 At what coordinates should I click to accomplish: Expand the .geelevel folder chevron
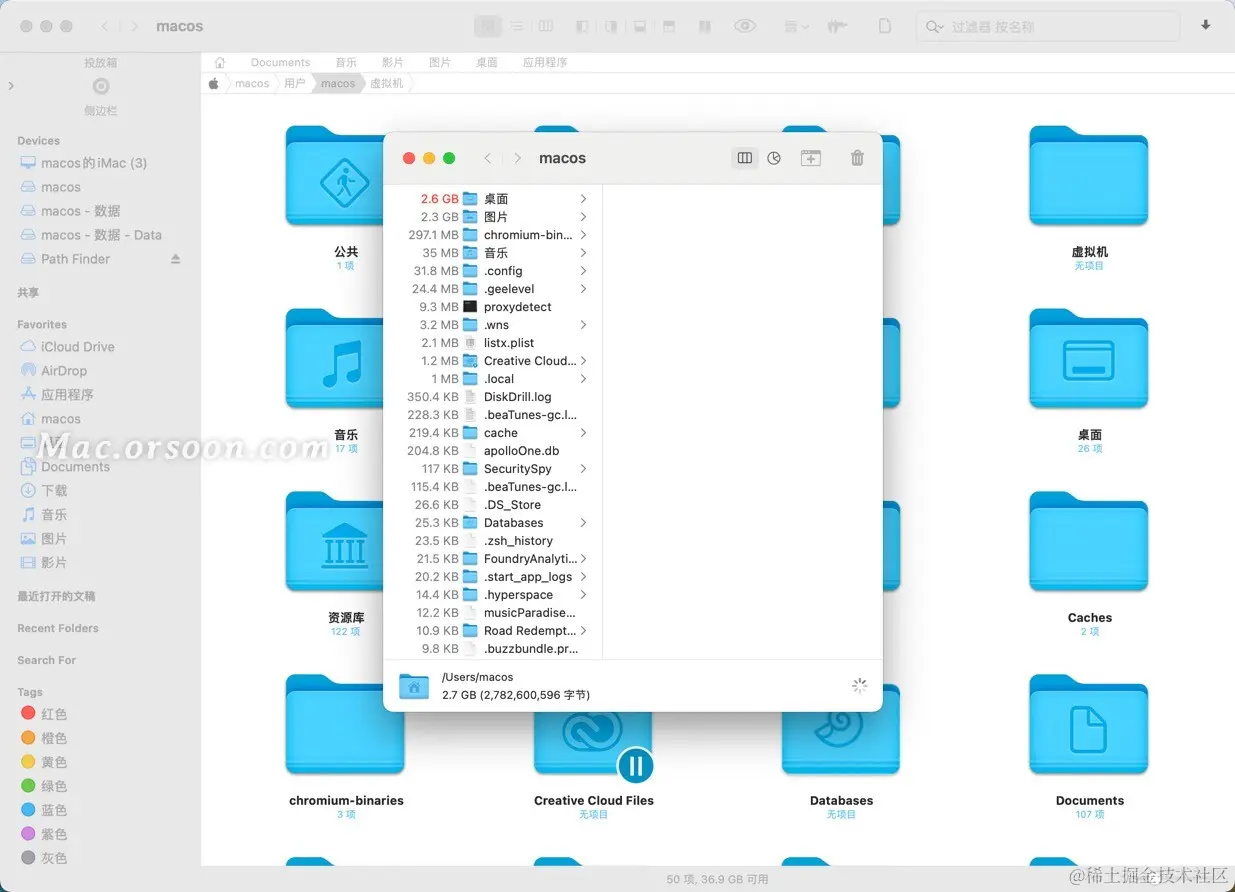[x=583, y=289]
